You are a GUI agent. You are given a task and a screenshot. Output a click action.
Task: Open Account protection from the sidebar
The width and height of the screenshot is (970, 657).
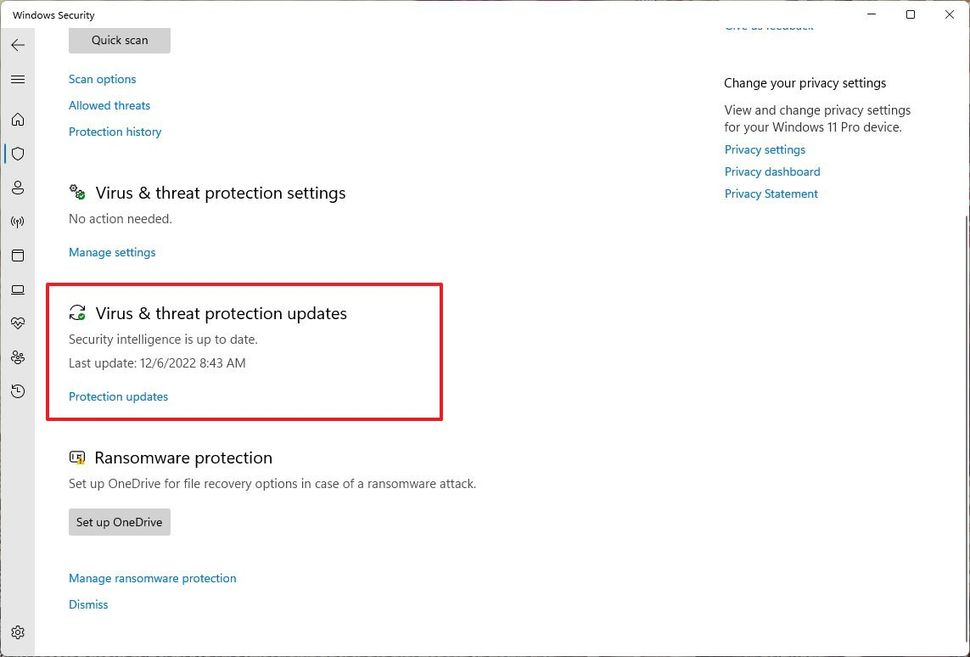pyautogui.click(x=18, y=187)
